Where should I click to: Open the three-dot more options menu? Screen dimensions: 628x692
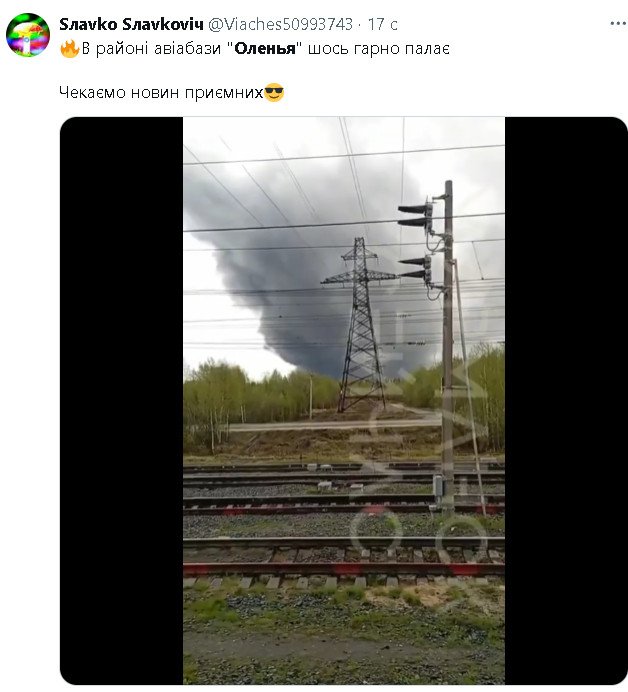(618, 24)
